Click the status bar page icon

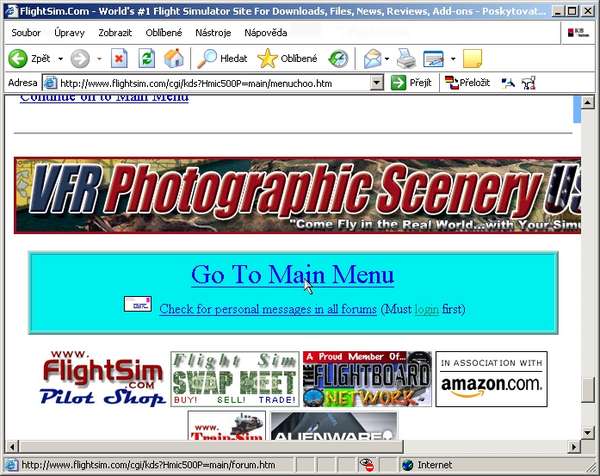[x=11, y=465]
